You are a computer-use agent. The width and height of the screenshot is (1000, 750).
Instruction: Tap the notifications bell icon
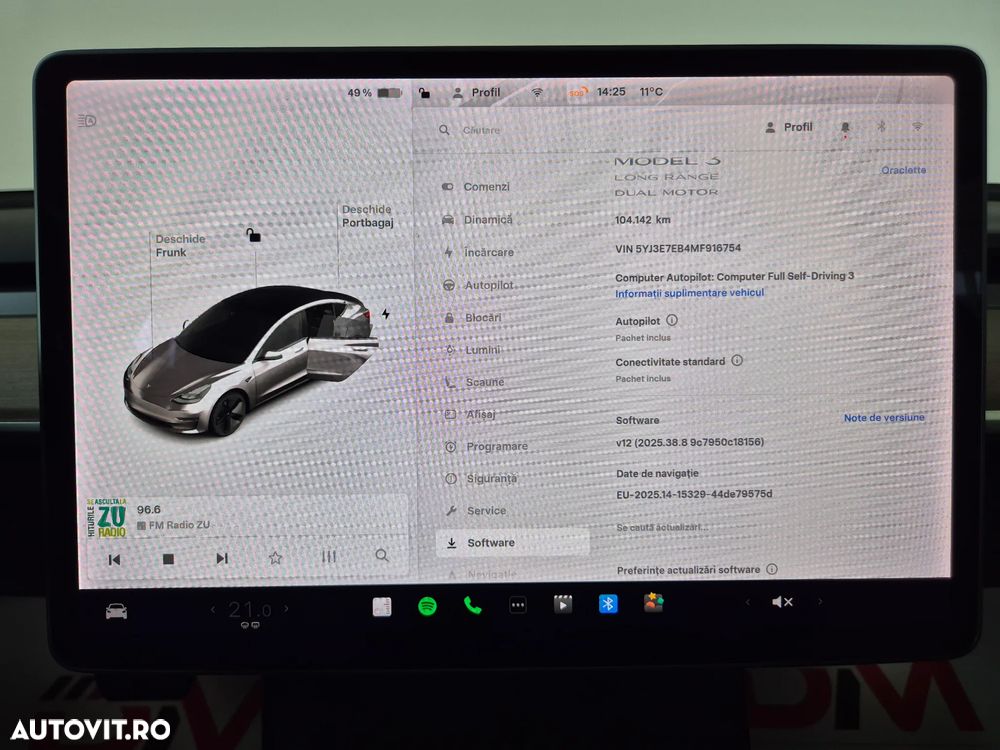tap(845, 128)
